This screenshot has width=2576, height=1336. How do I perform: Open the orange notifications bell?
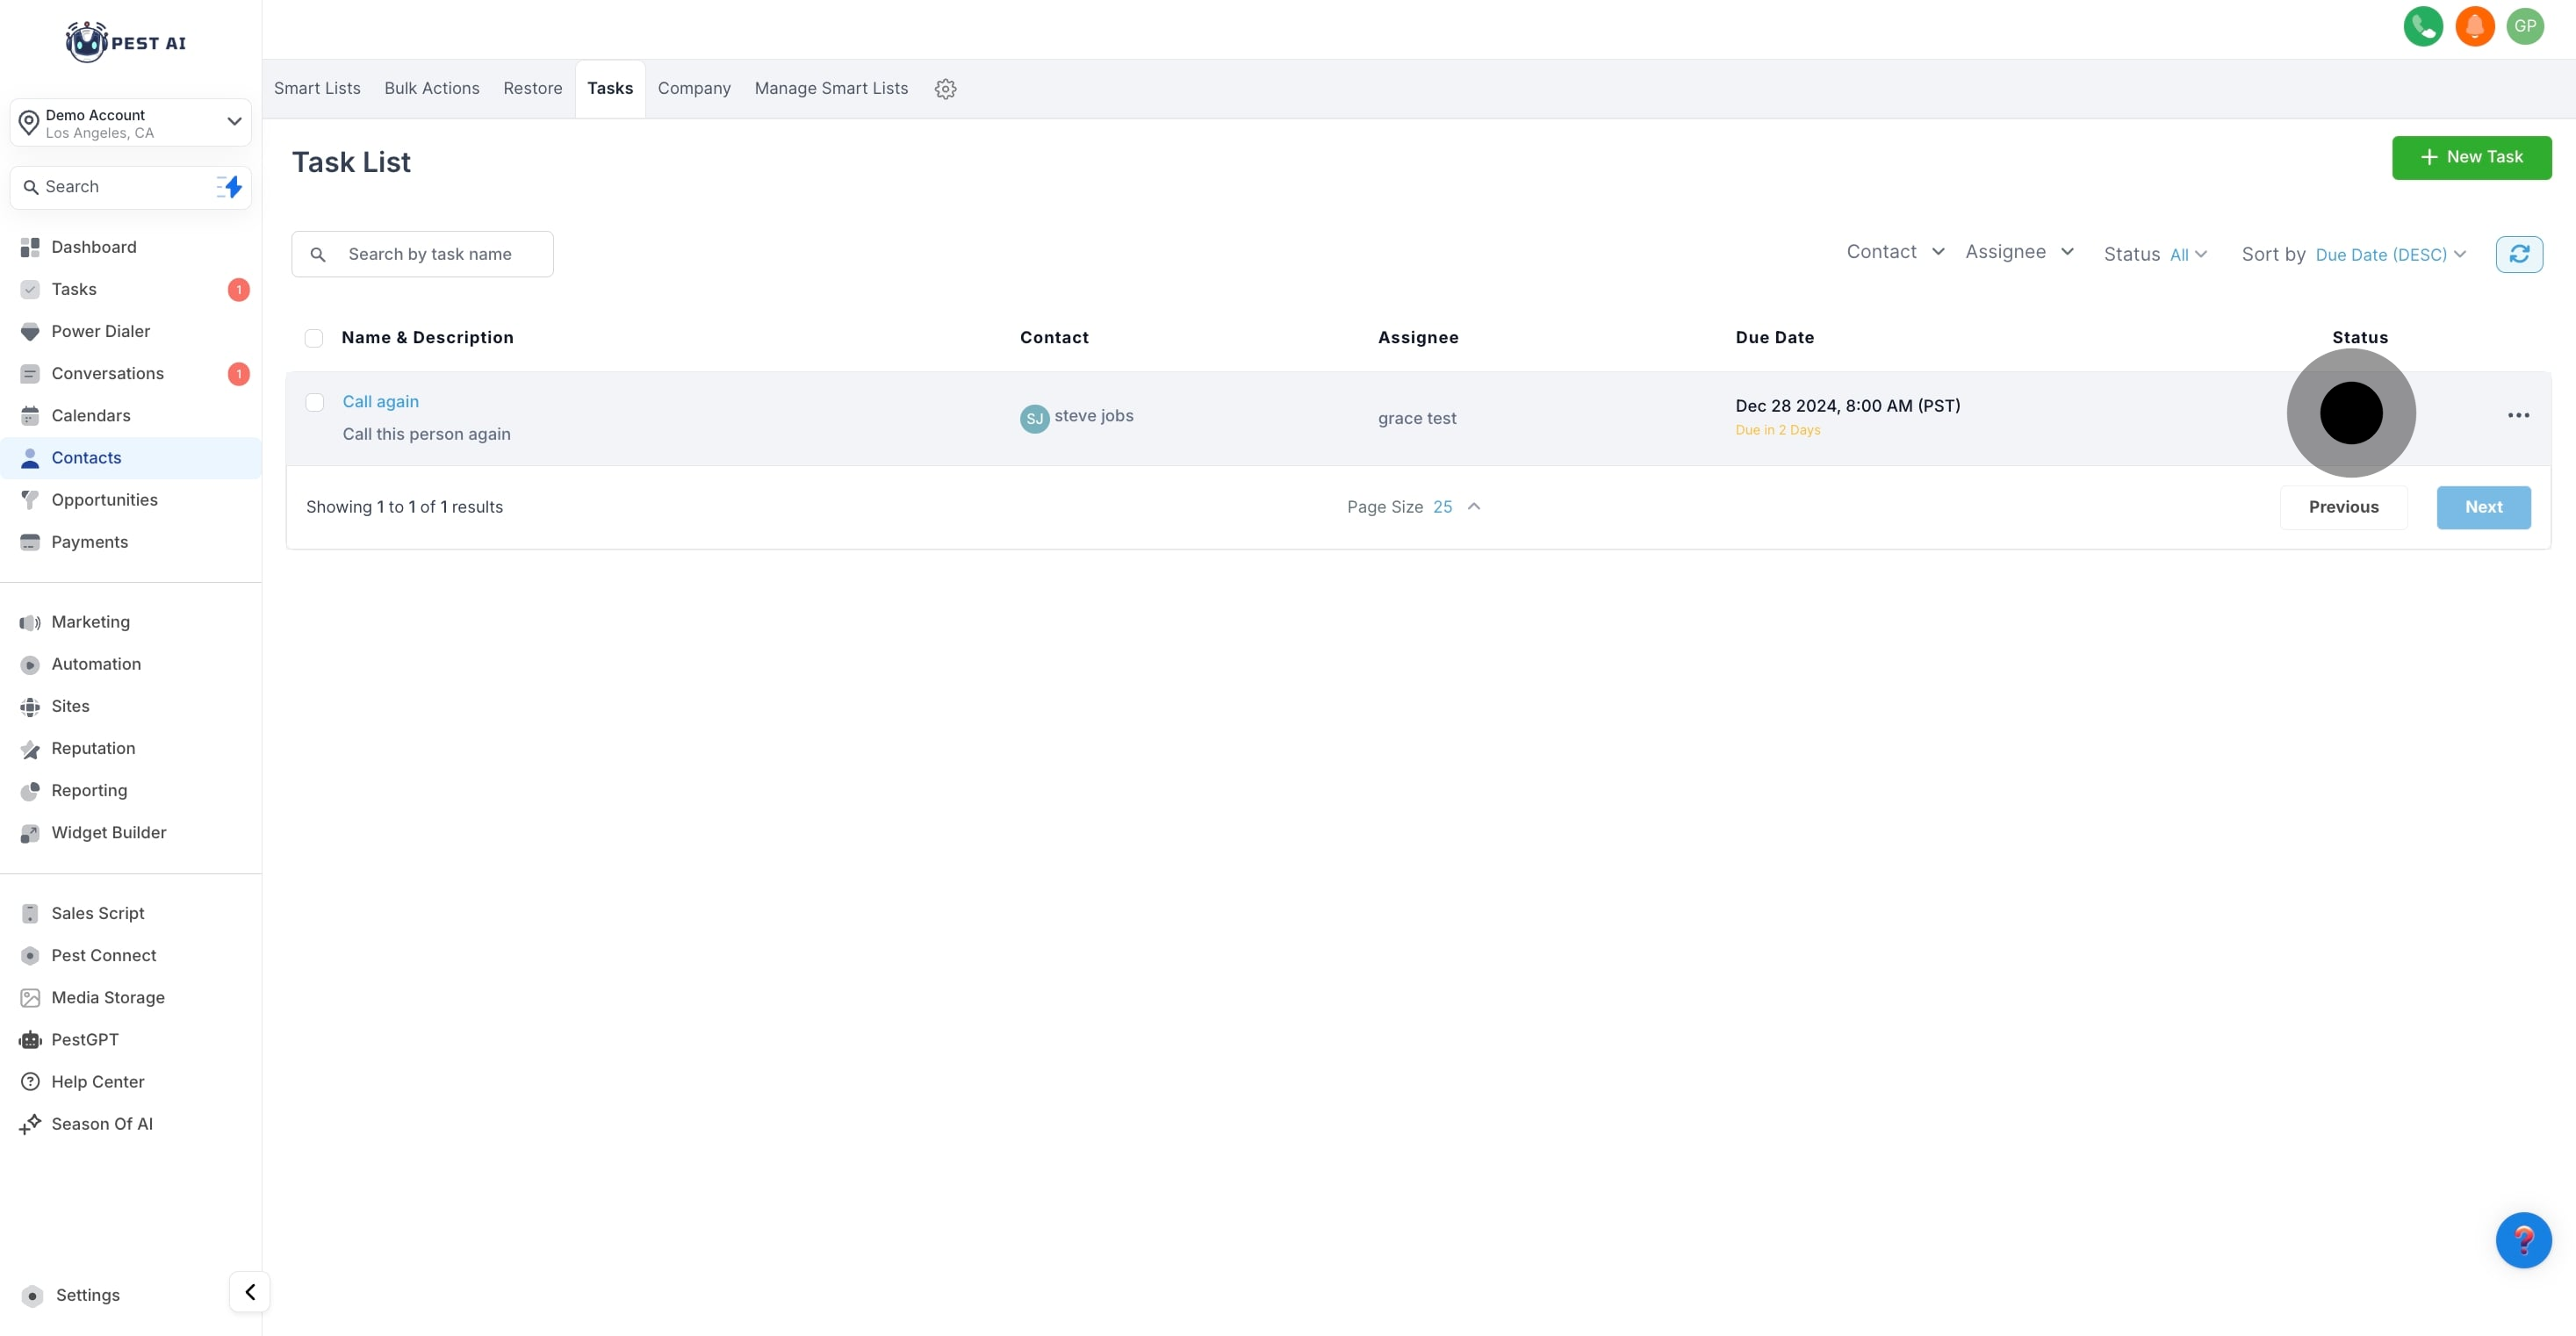[x=2474, y=26]
